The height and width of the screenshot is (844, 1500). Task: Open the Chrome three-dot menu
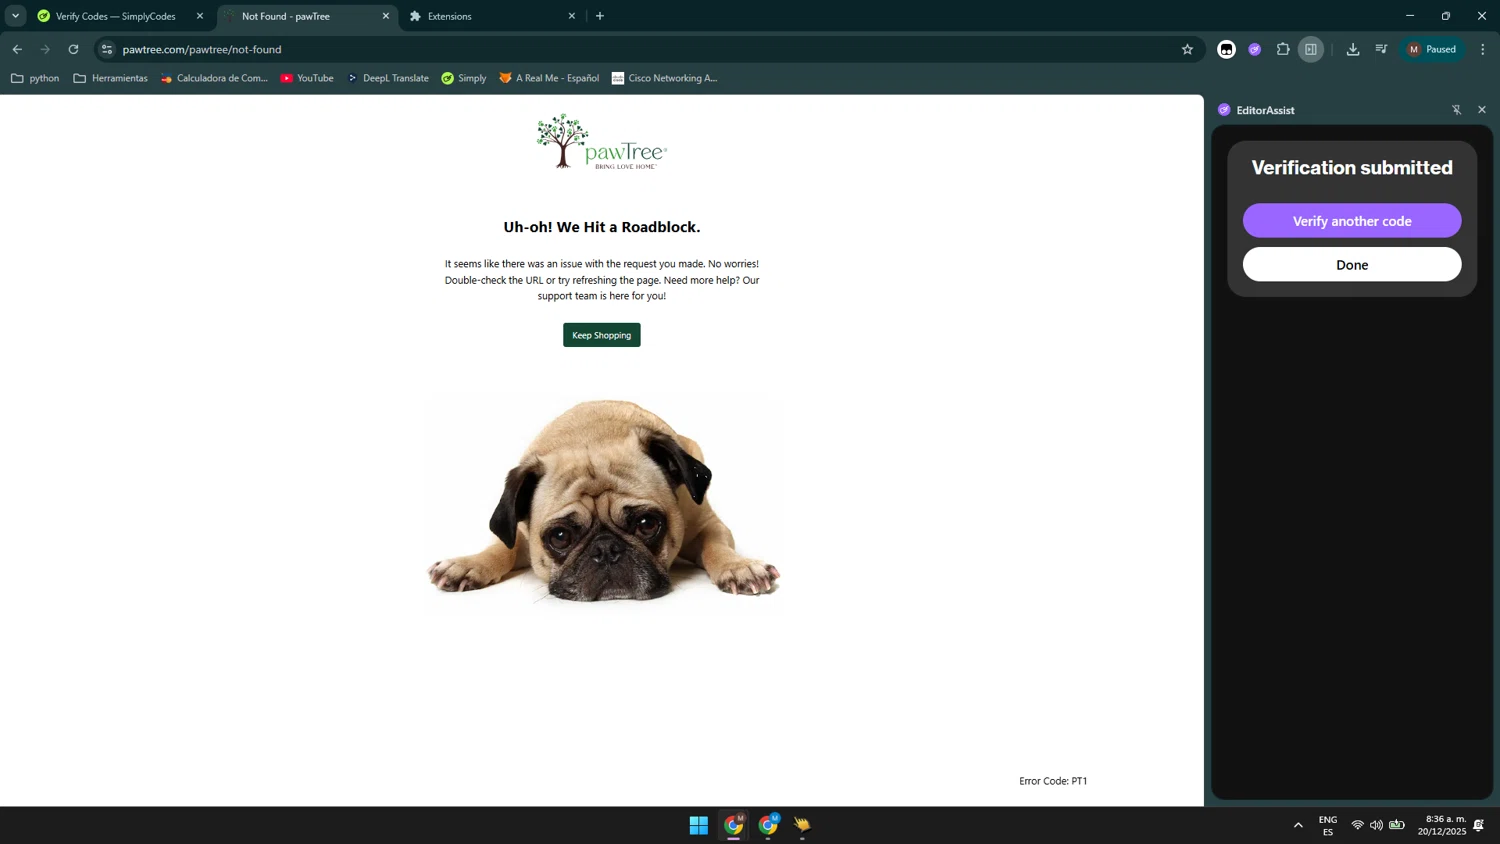(x=1483, y=49)
